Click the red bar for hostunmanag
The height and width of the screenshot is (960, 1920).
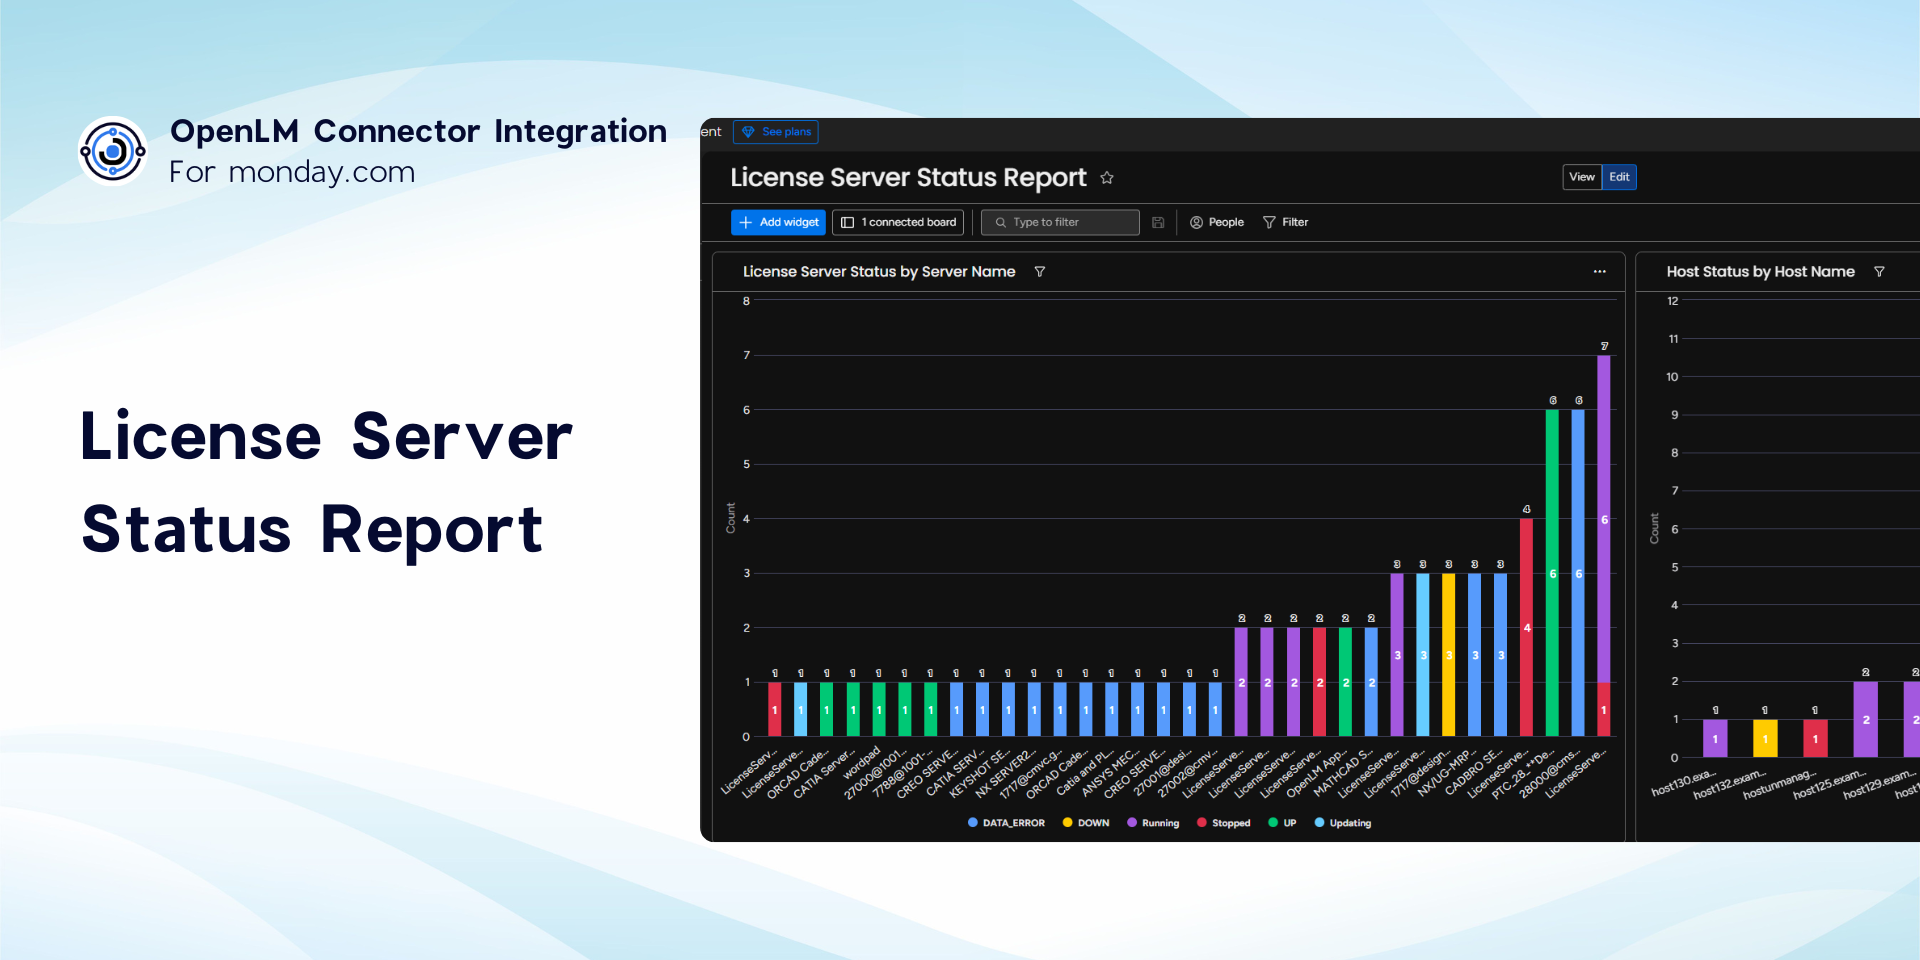[x=1815, y=738]
